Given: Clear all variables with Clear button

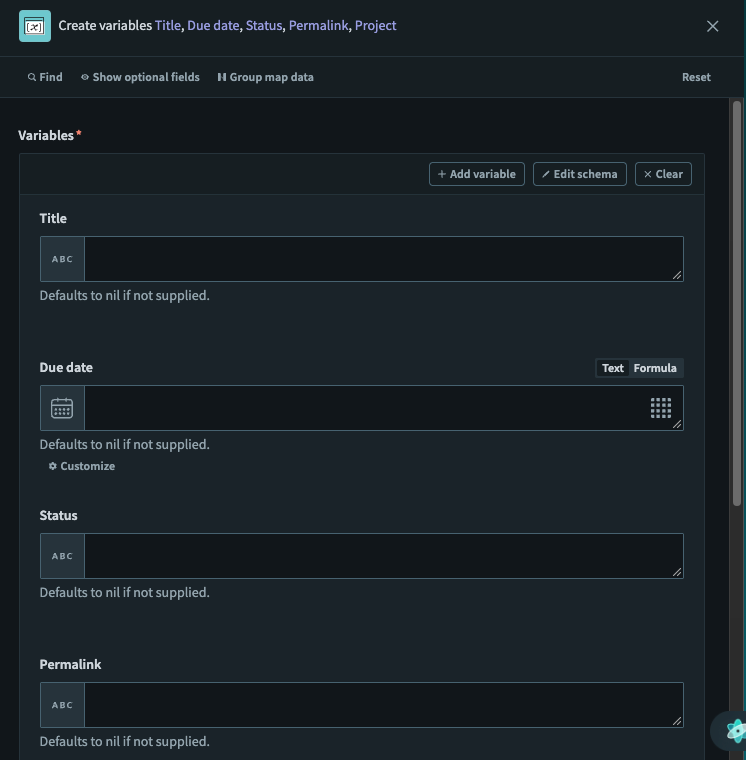Looking at the screenshot, I should coord(663,174).
